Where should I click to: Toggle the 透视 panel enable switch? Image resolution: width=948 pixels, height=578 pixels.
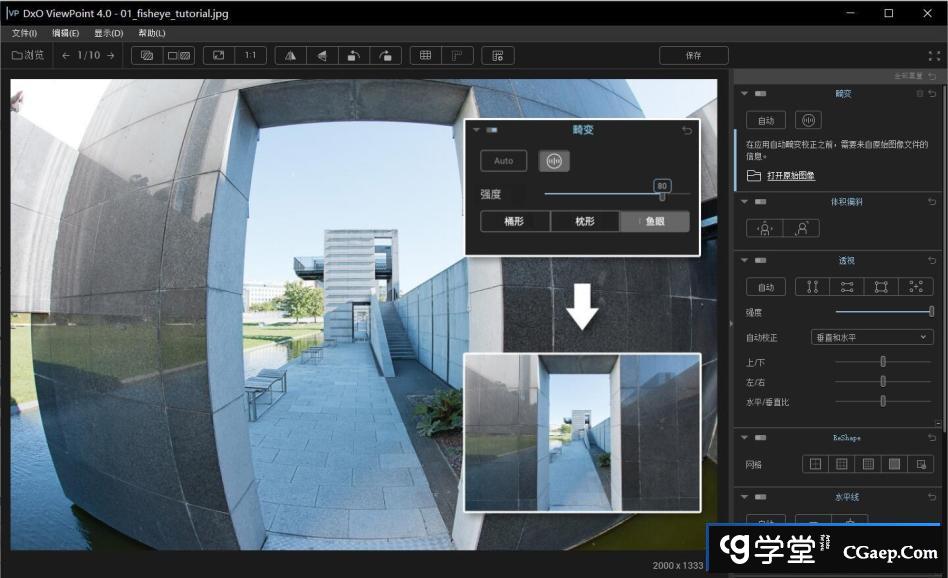761,261
